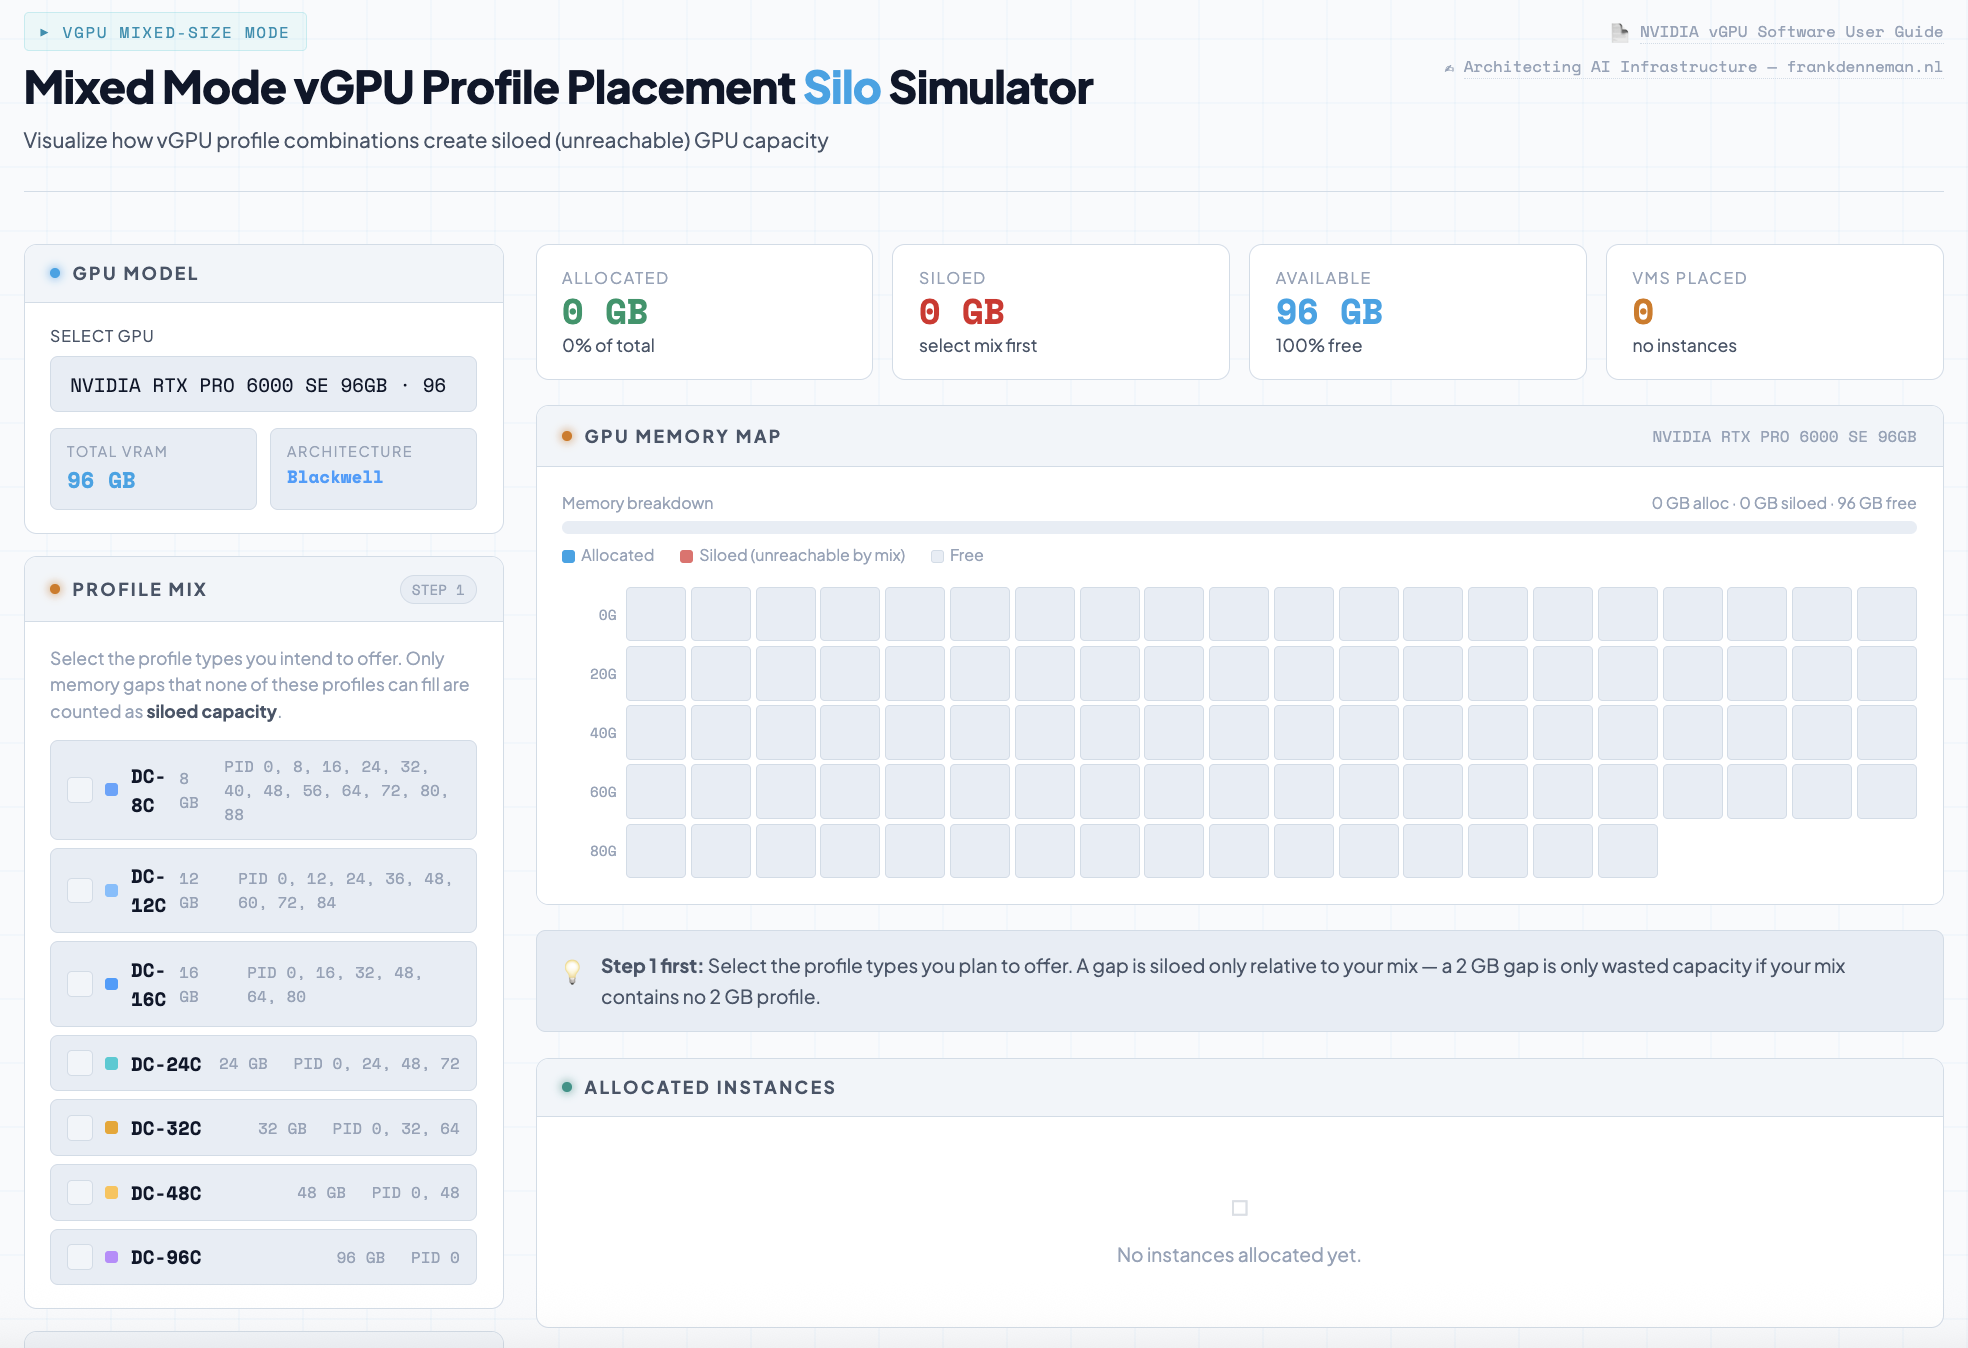Tick the DC-96C profile checkbox

coord(80,1257)
